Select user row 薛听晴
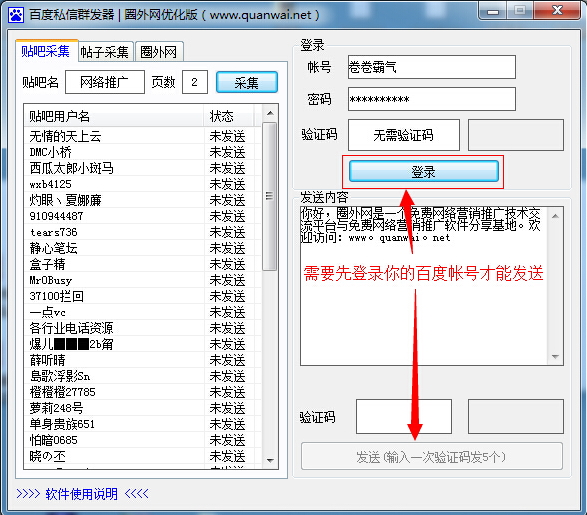The height and width of the screenshot is (515, 587). 142,360
